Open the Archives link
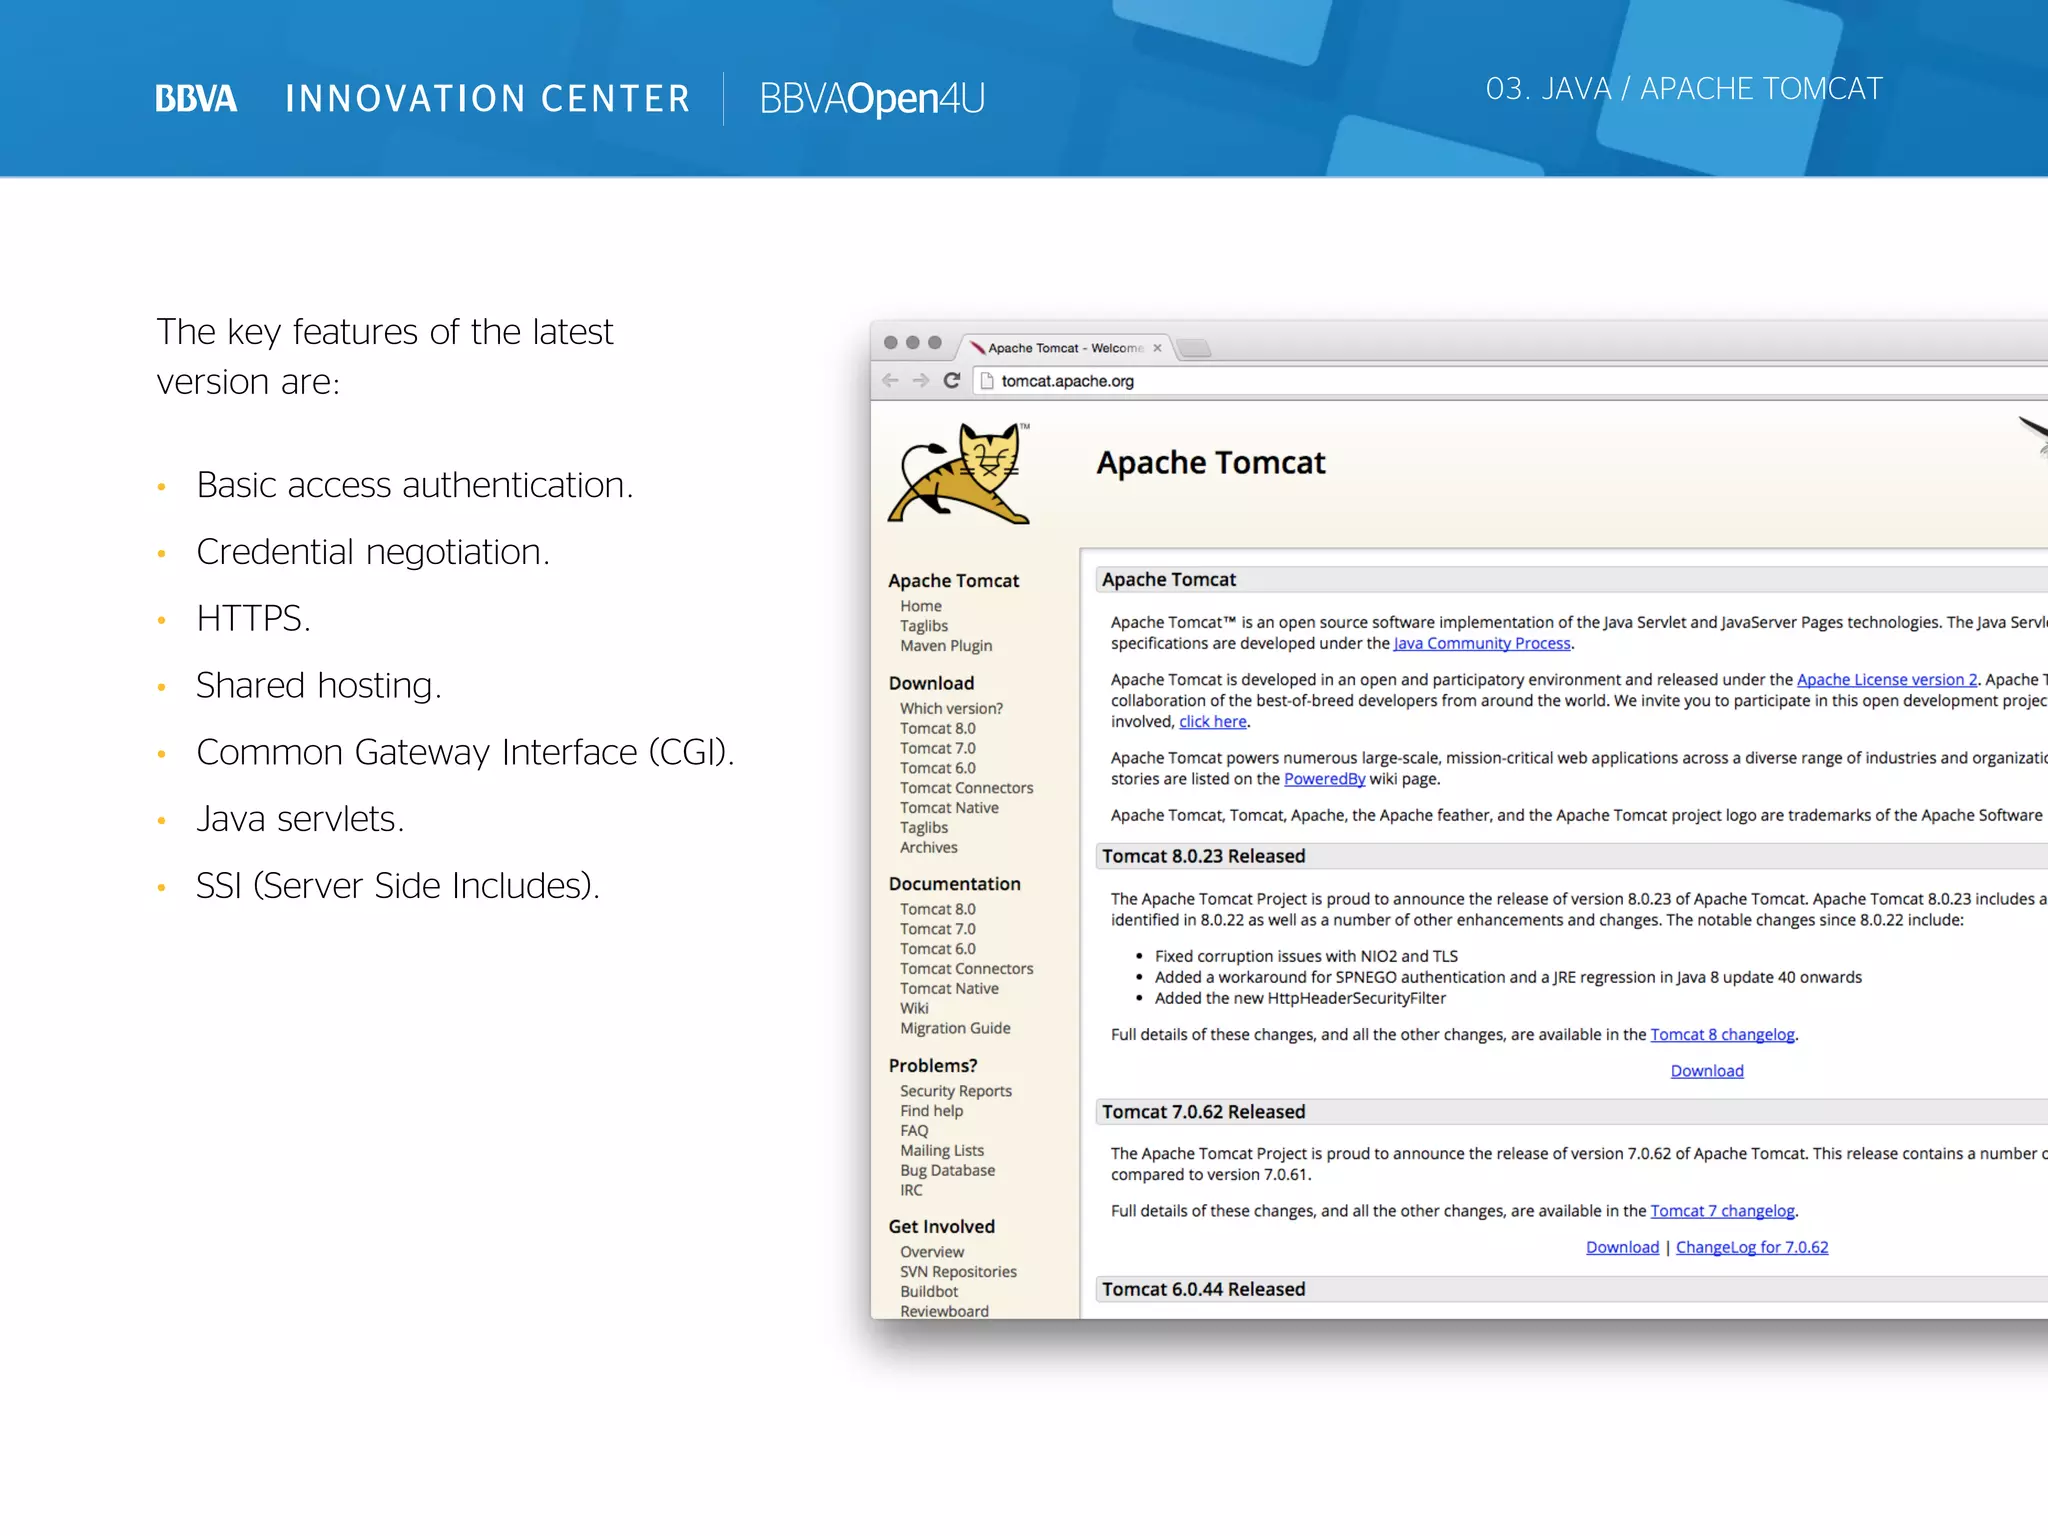Screen dimensions: 2048x1536 point(929,847)
